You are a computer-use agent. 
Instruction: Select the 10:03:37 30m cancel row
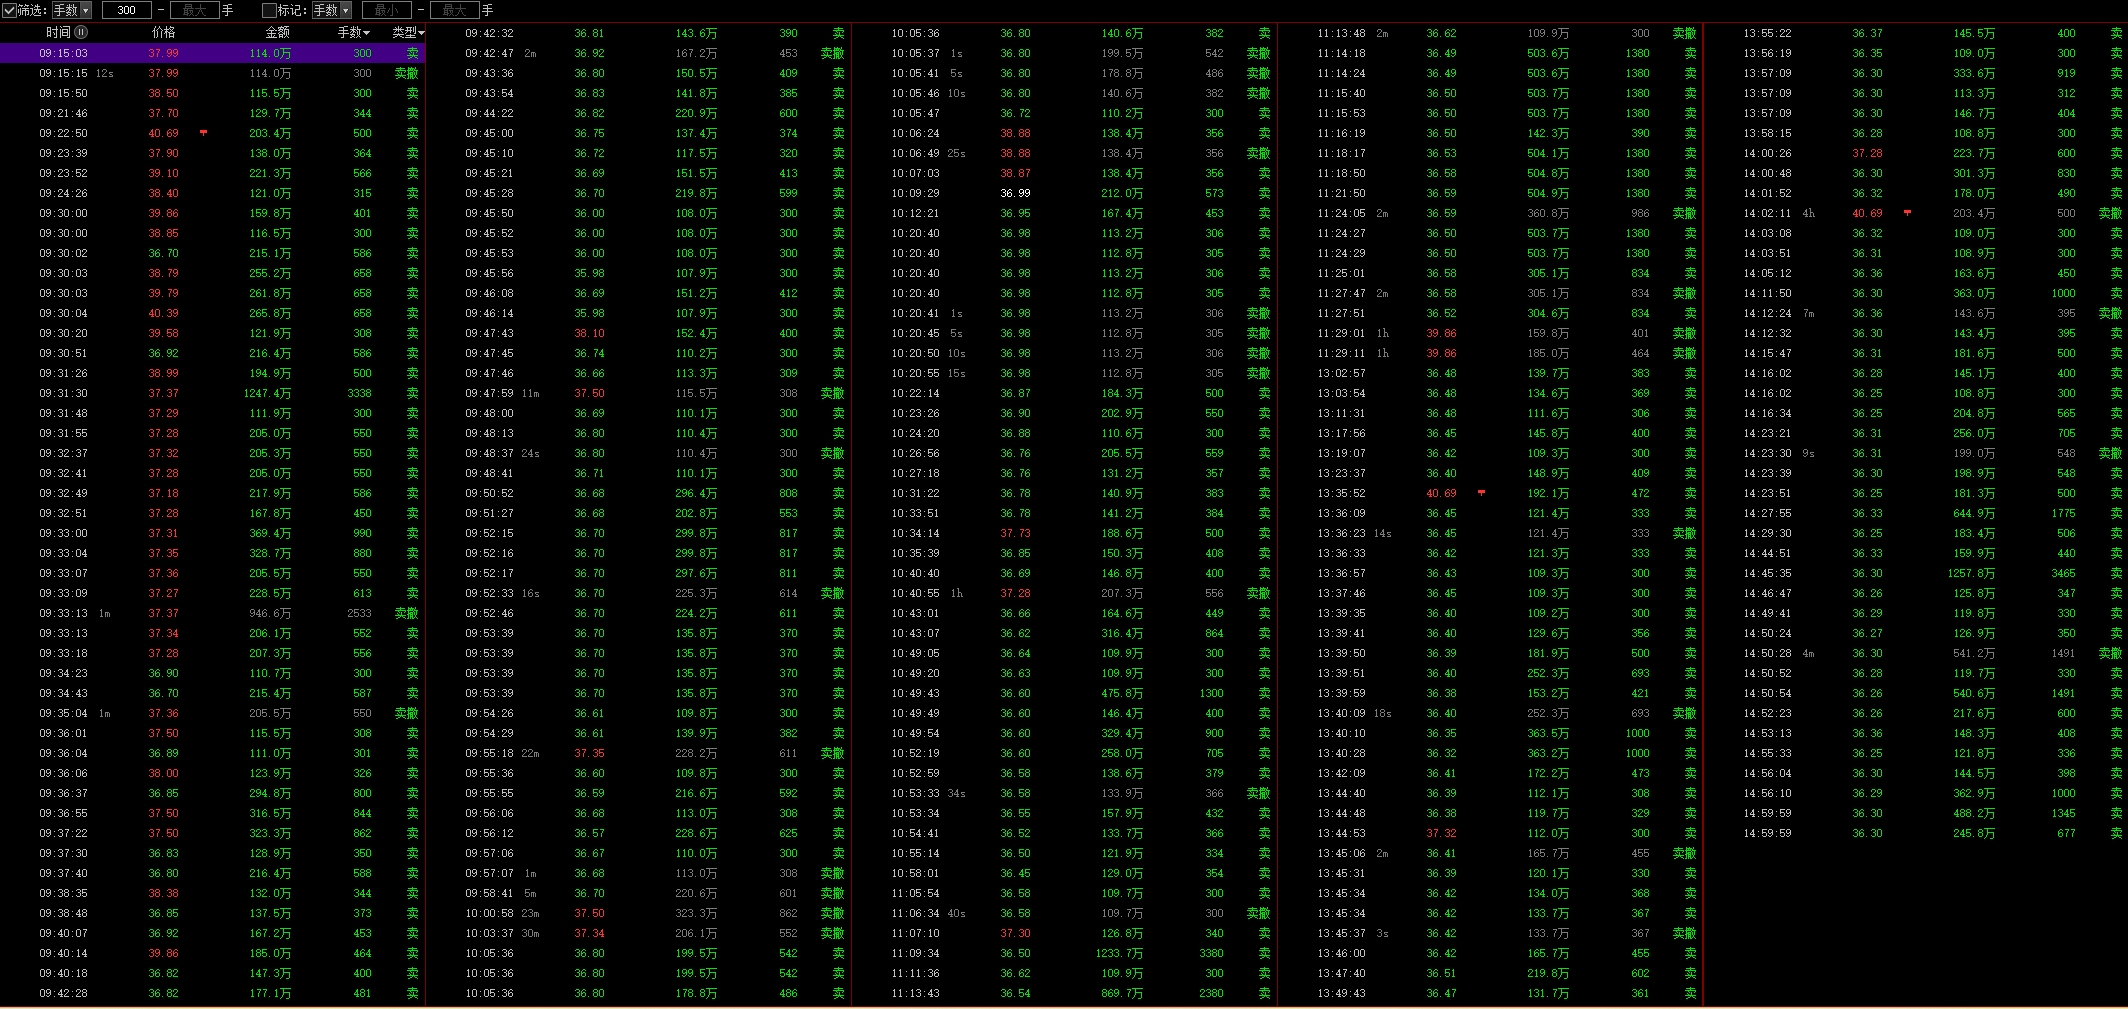point(639,933)
